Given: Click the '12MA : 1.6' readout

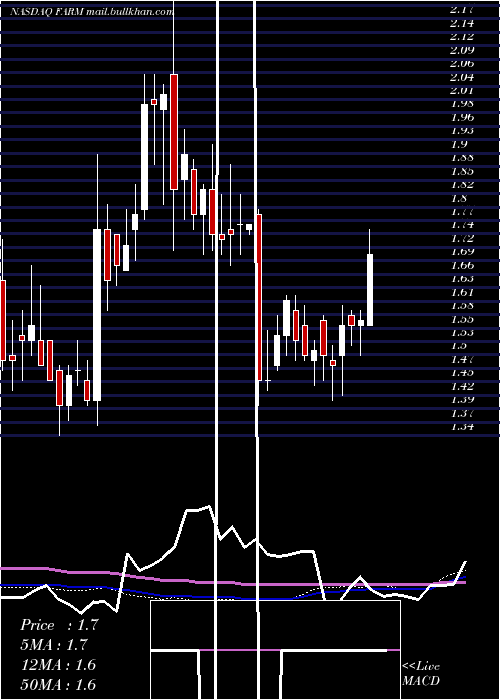Looking at the screenshot, I should (58, 665).
